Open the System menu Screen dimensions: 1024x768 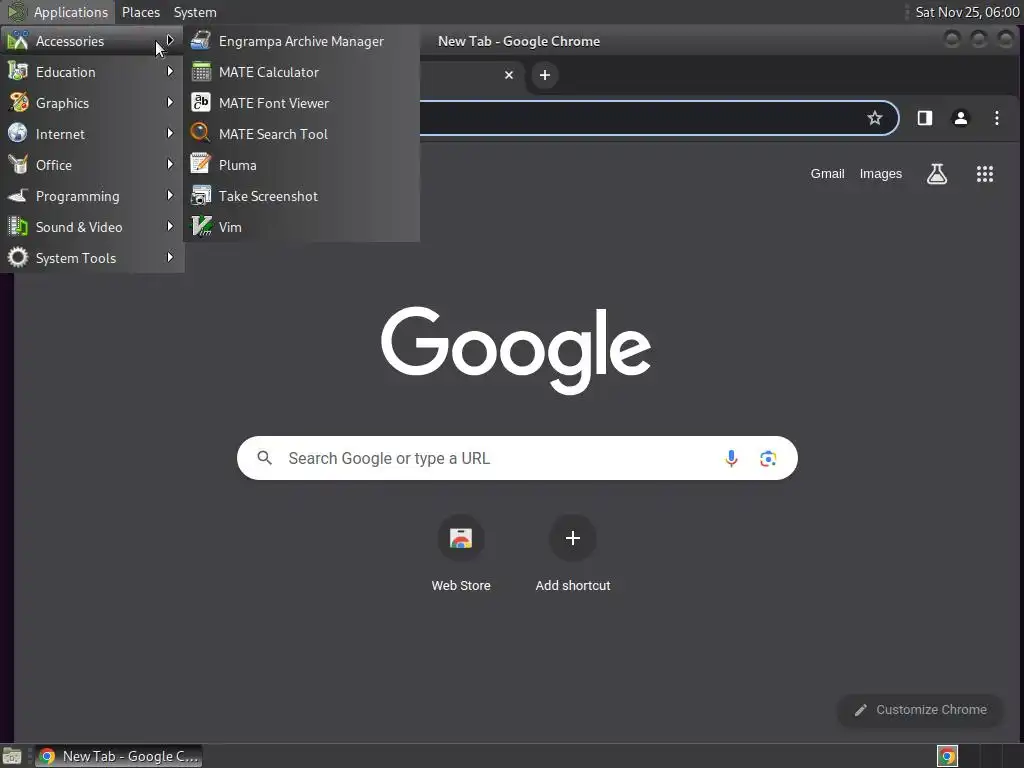195,12
